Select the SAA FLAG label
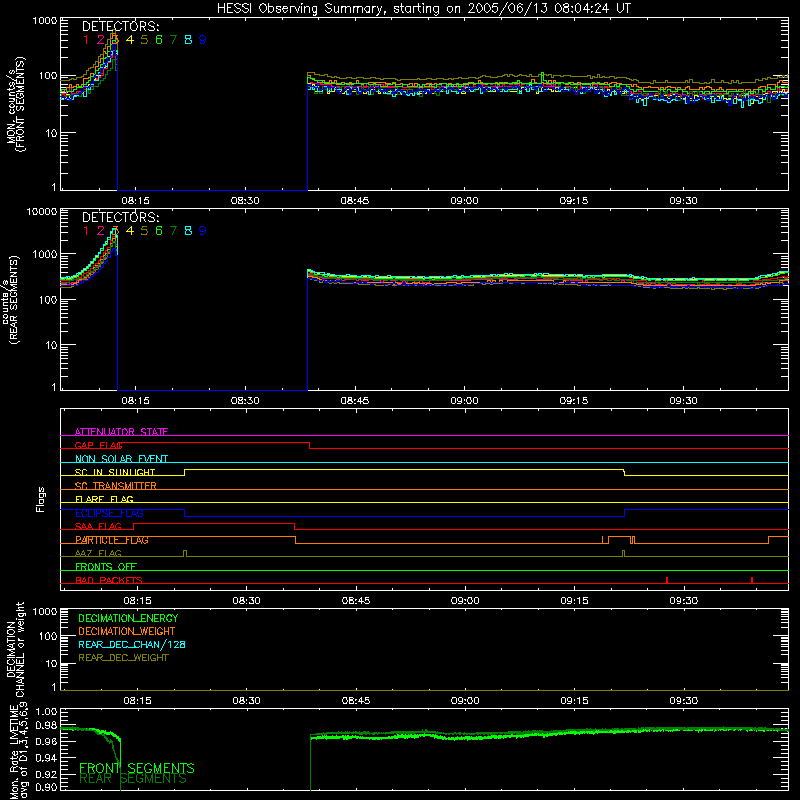This screenshot has height=800, width=800. point(98,526)
